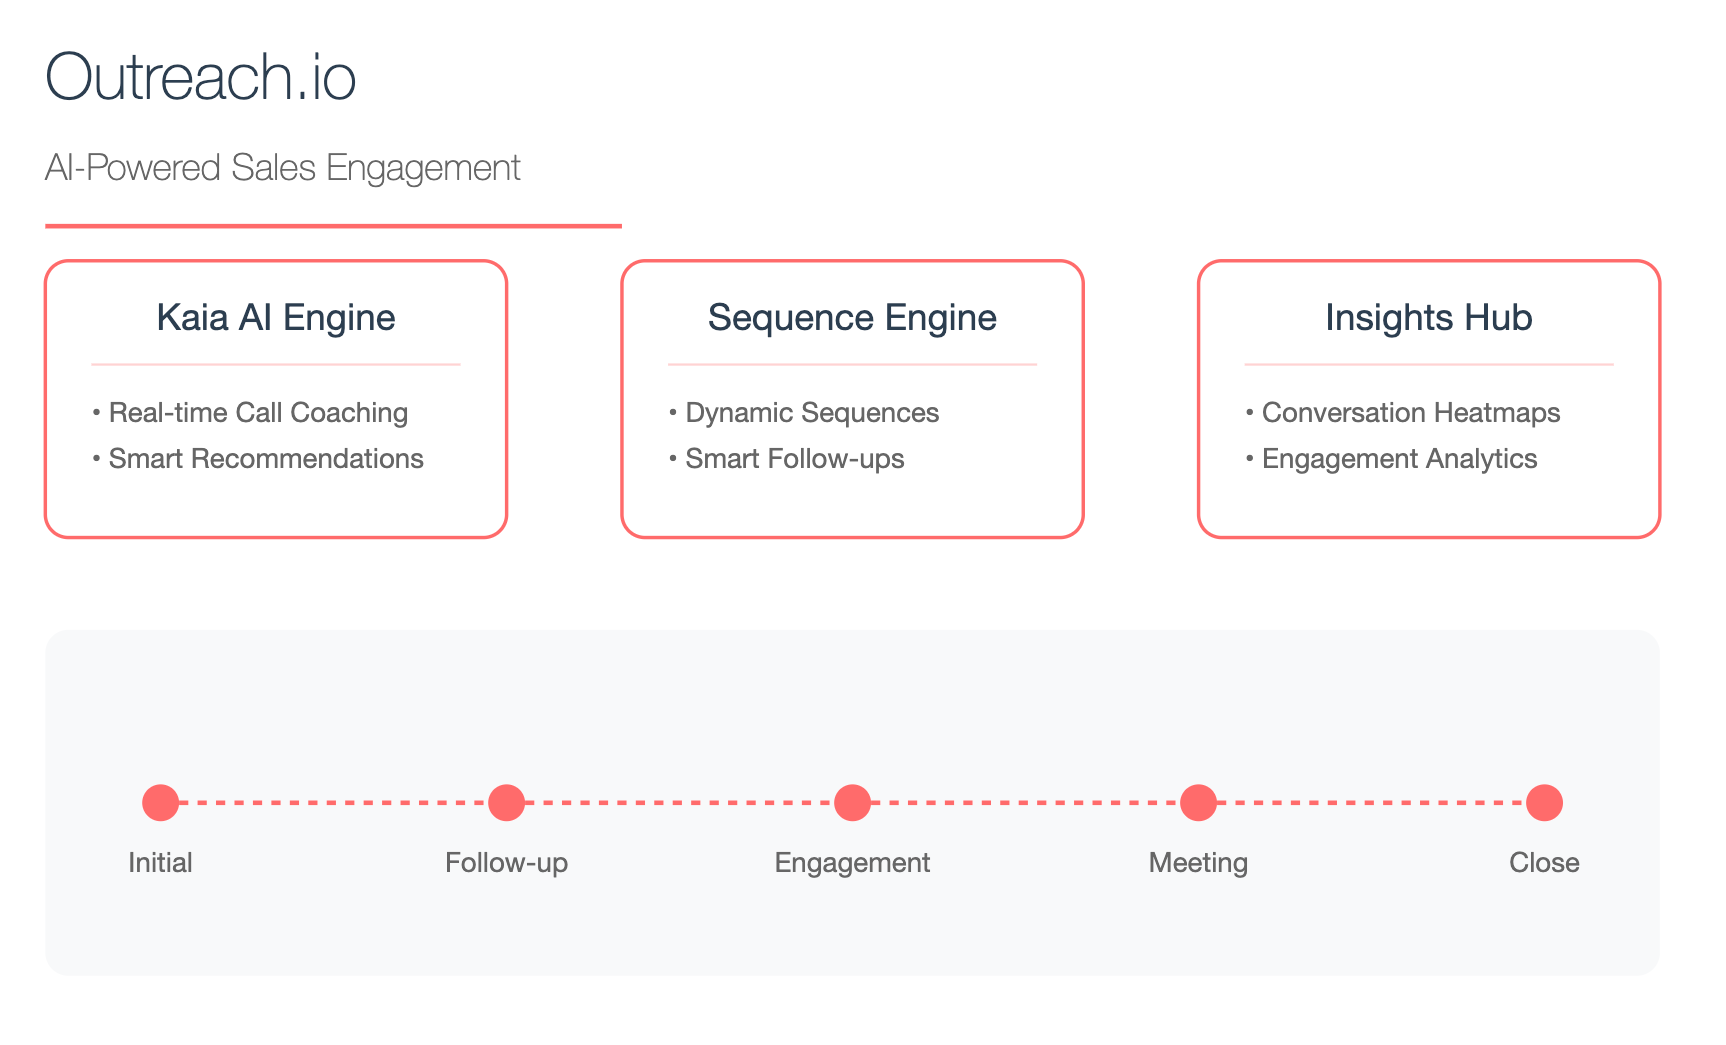Image resolution: width=1726 pixels, height=1045 pixels.
Task: Click the Engagement label under the timeline
Action: tap(852, 862)
